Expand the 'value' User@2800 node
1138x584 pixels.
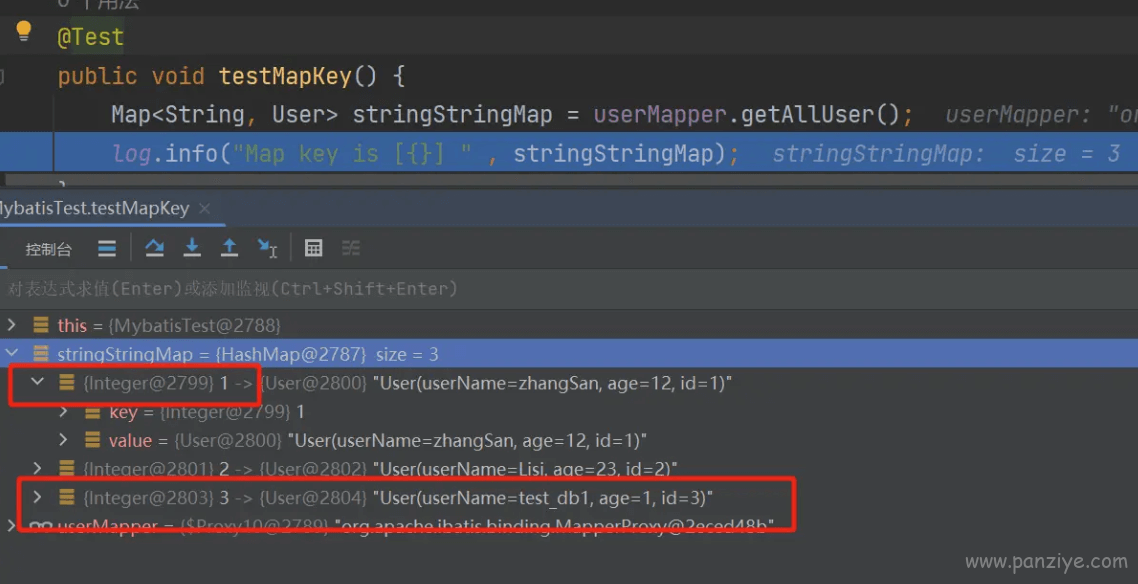pyautogui.click(x=63, y=440)
